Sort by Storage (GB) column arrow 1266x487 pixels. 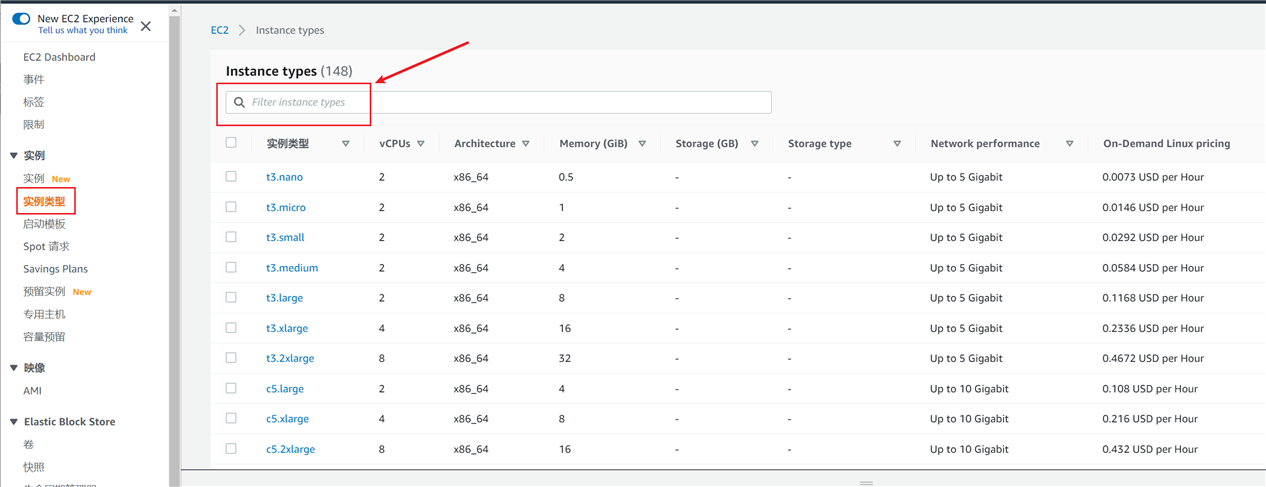click(x=755, y=144)
